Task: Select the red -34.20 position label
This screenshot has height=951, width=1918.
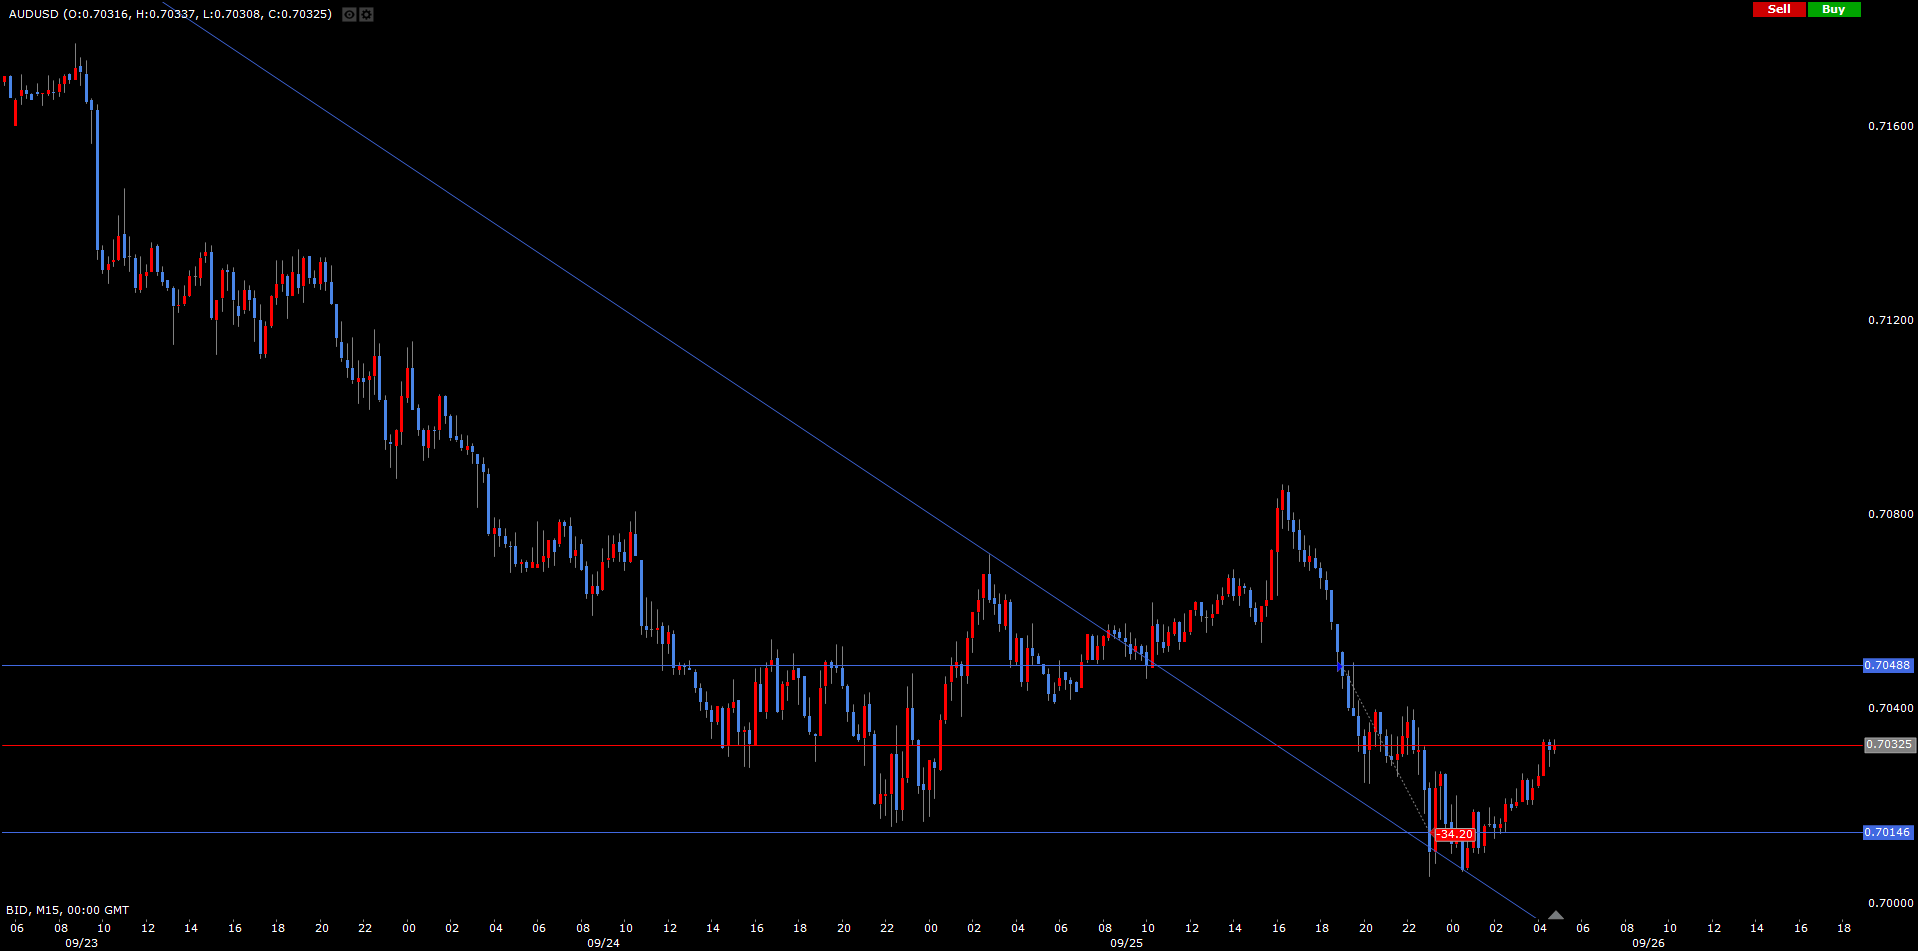Action: pyautogui.click(x=1454, y=834)
